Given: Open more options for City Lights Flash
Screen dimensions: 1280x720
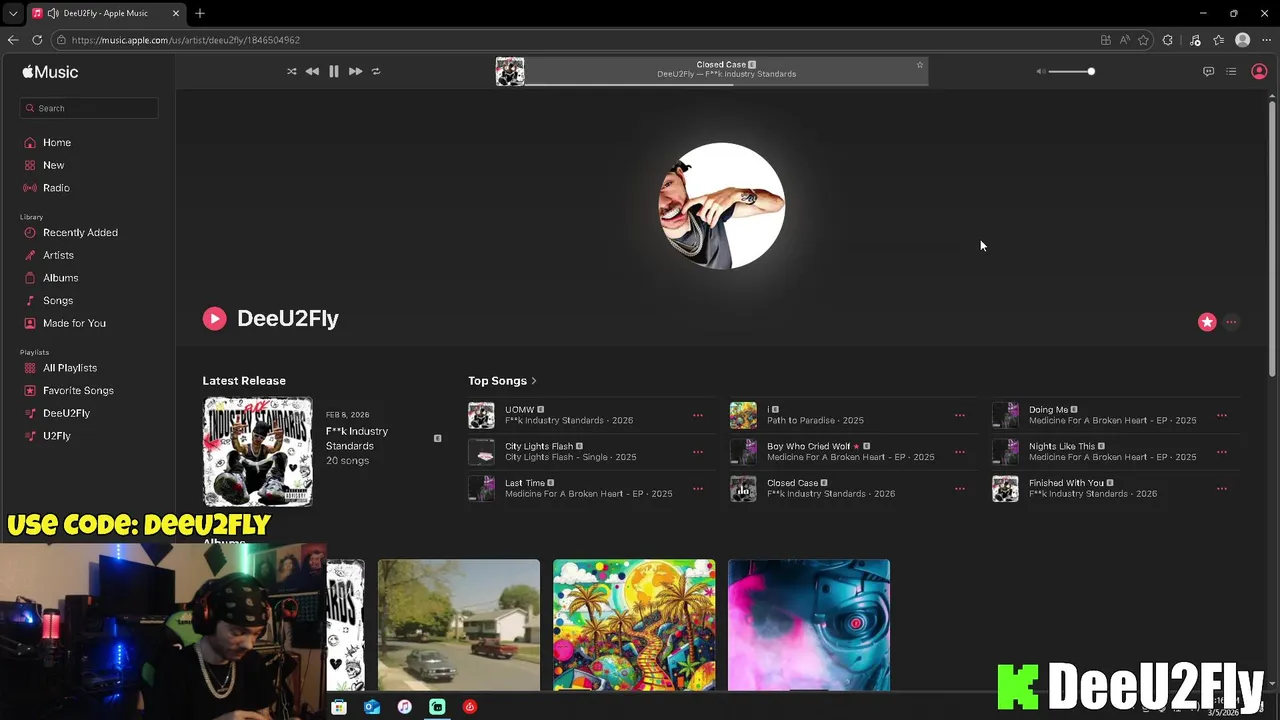Looking at the screenshot, I should [x=698, y=452].
